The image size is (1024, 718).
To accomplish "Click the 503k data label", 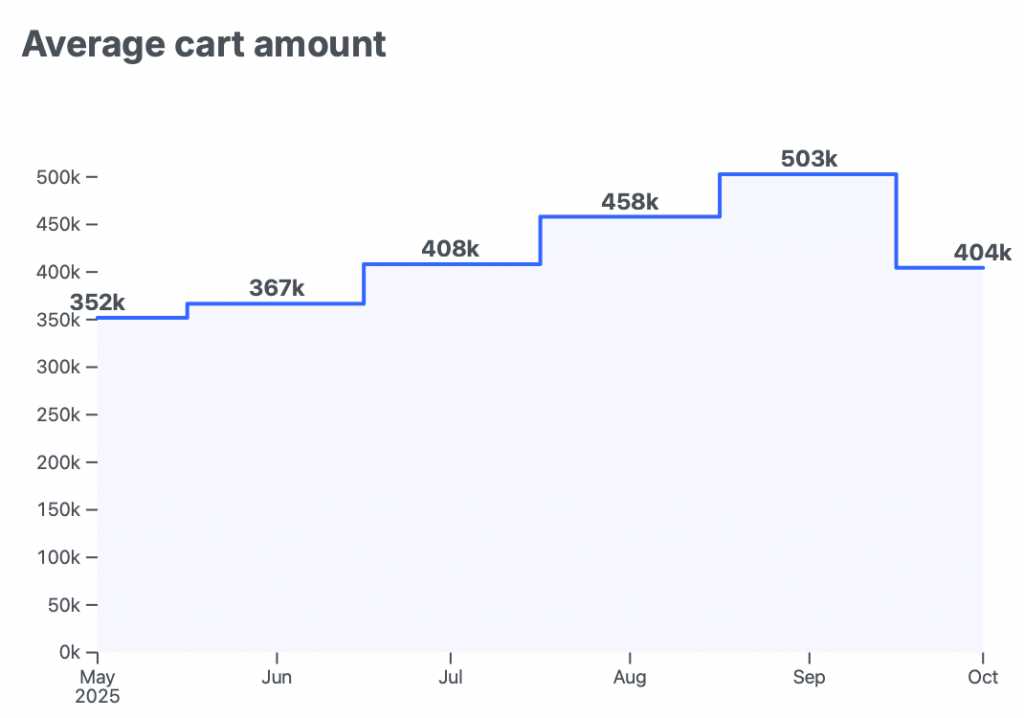I will [808, 158].
